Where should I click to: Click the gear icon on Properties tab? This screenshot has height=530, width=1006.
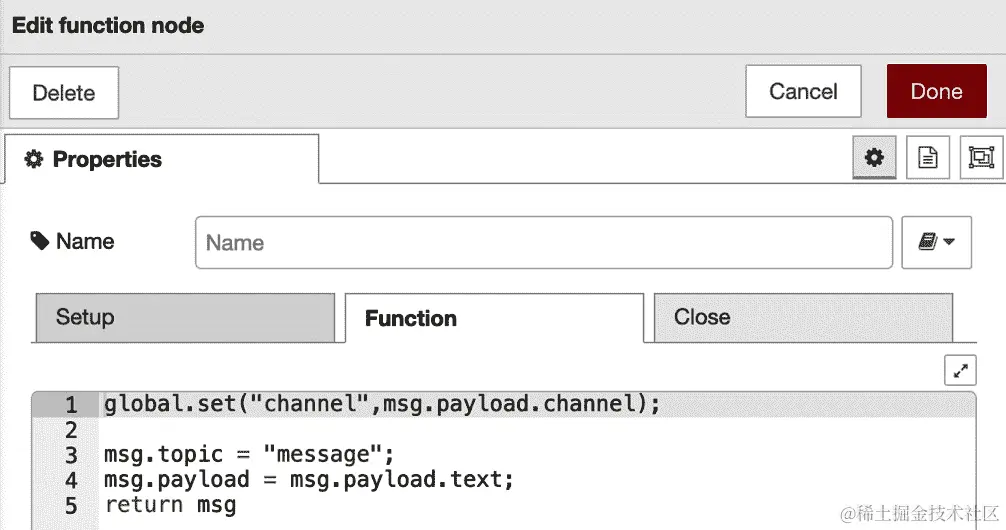pos(33,159)
